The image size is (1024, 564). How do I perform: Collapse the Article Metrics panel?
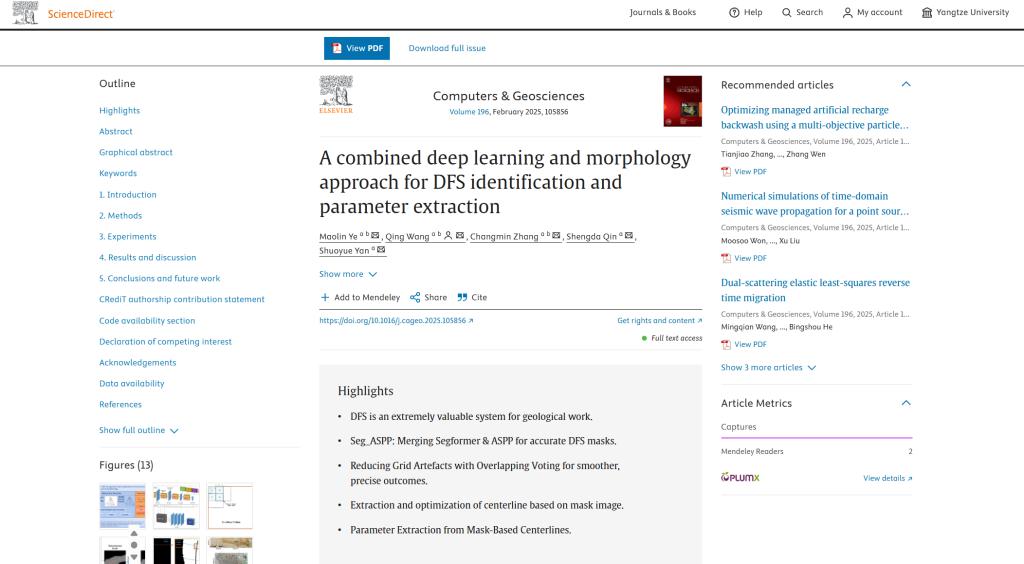click(x=906, y=403)
